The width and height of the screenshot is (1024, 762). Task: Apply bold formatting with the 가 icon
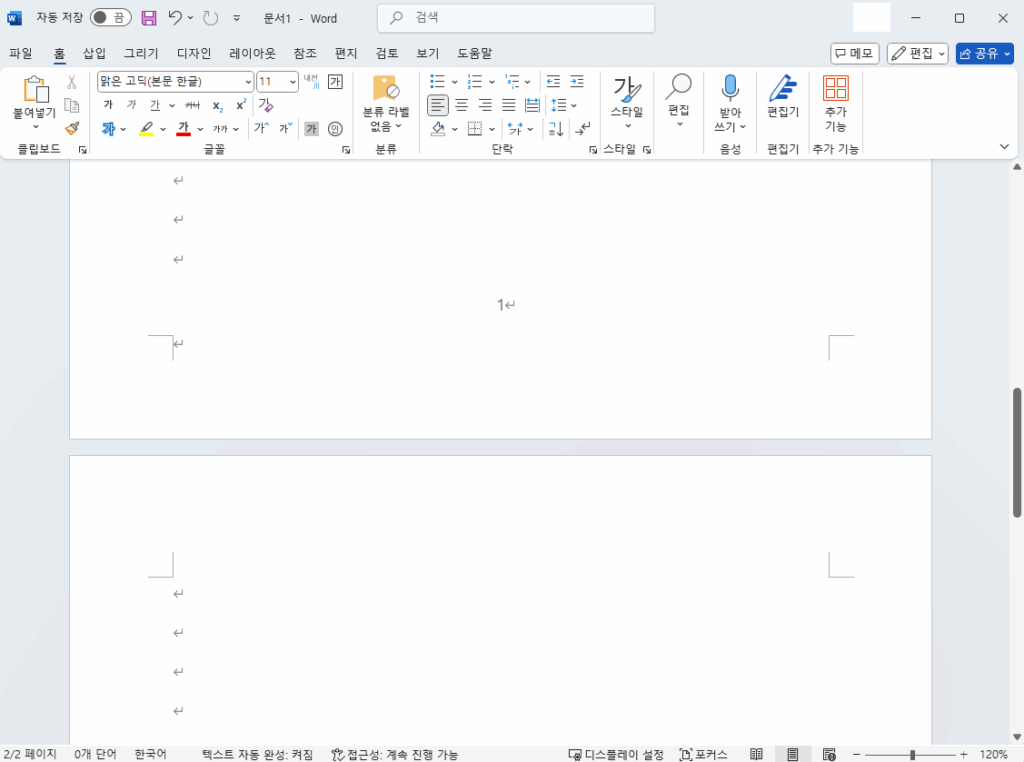[x=107, y=104]
